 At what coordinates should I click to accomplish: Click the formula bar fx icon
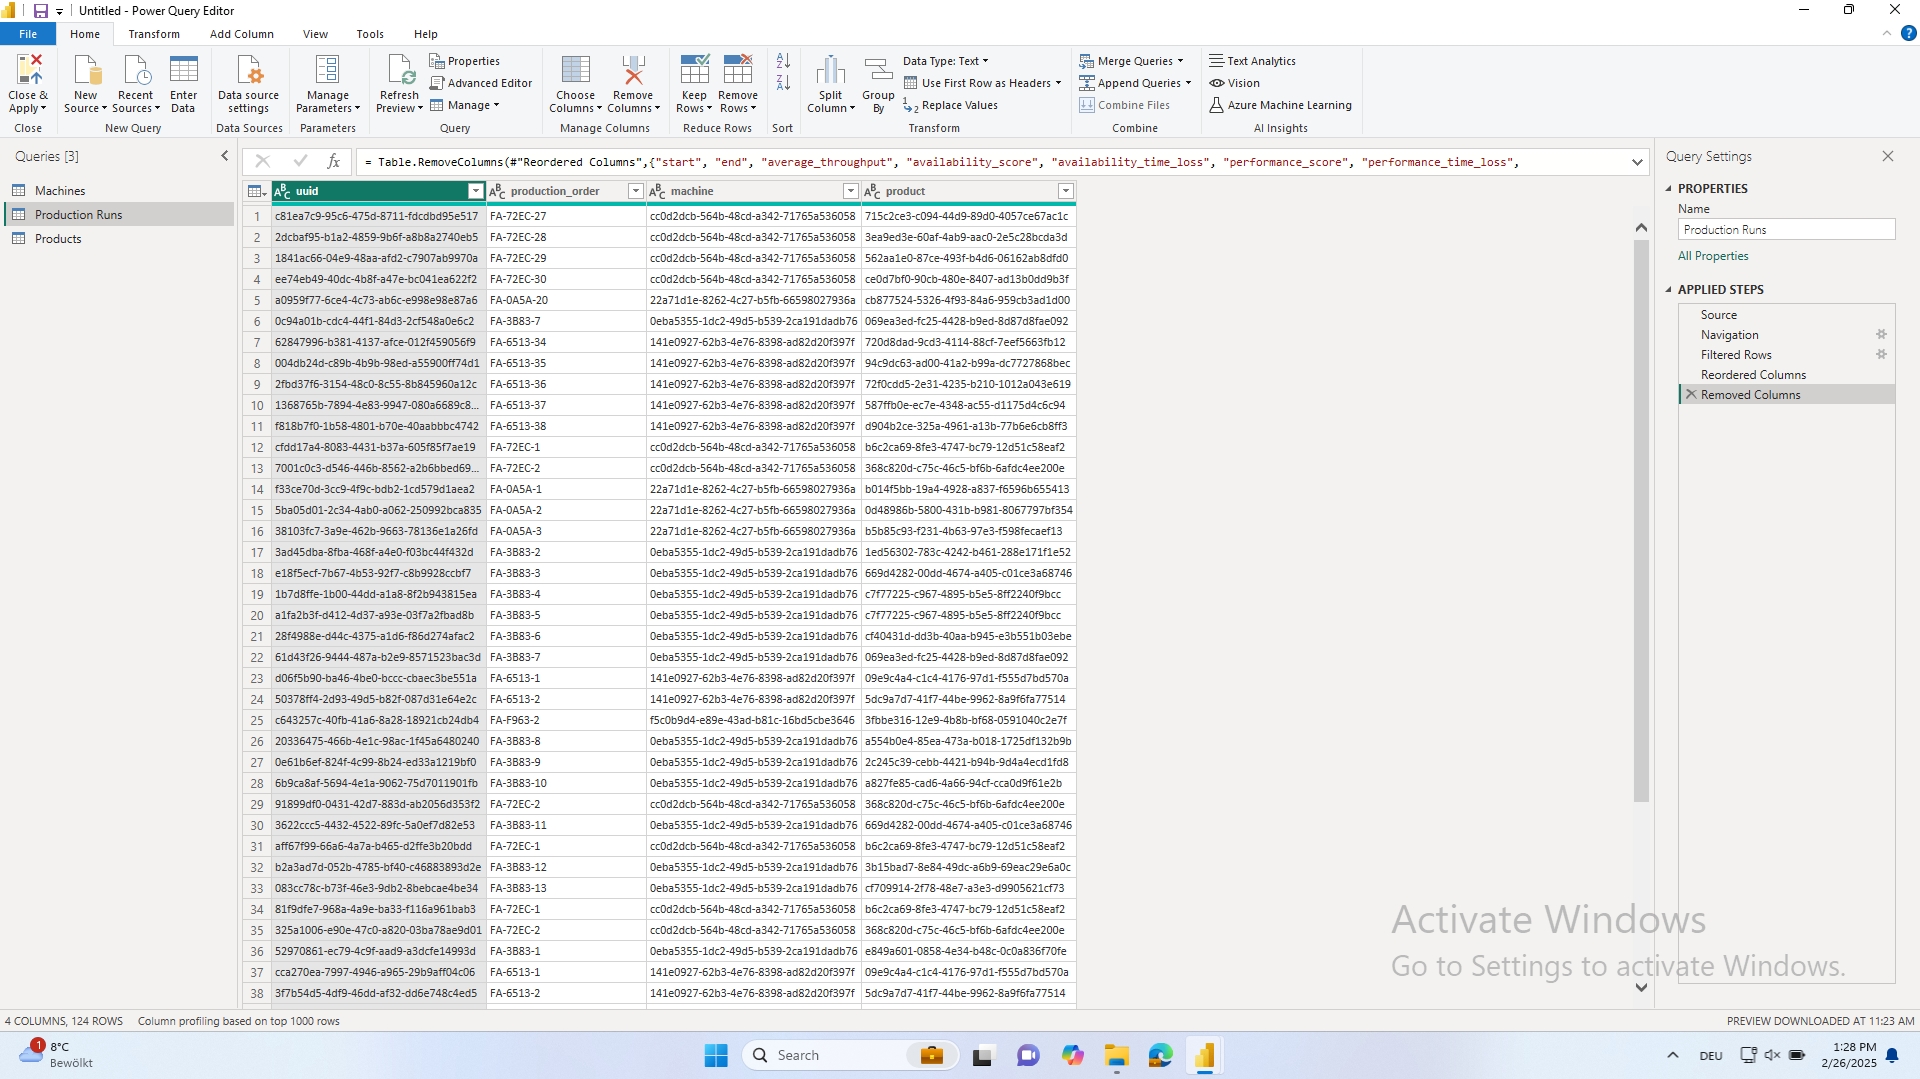point(334,161)
